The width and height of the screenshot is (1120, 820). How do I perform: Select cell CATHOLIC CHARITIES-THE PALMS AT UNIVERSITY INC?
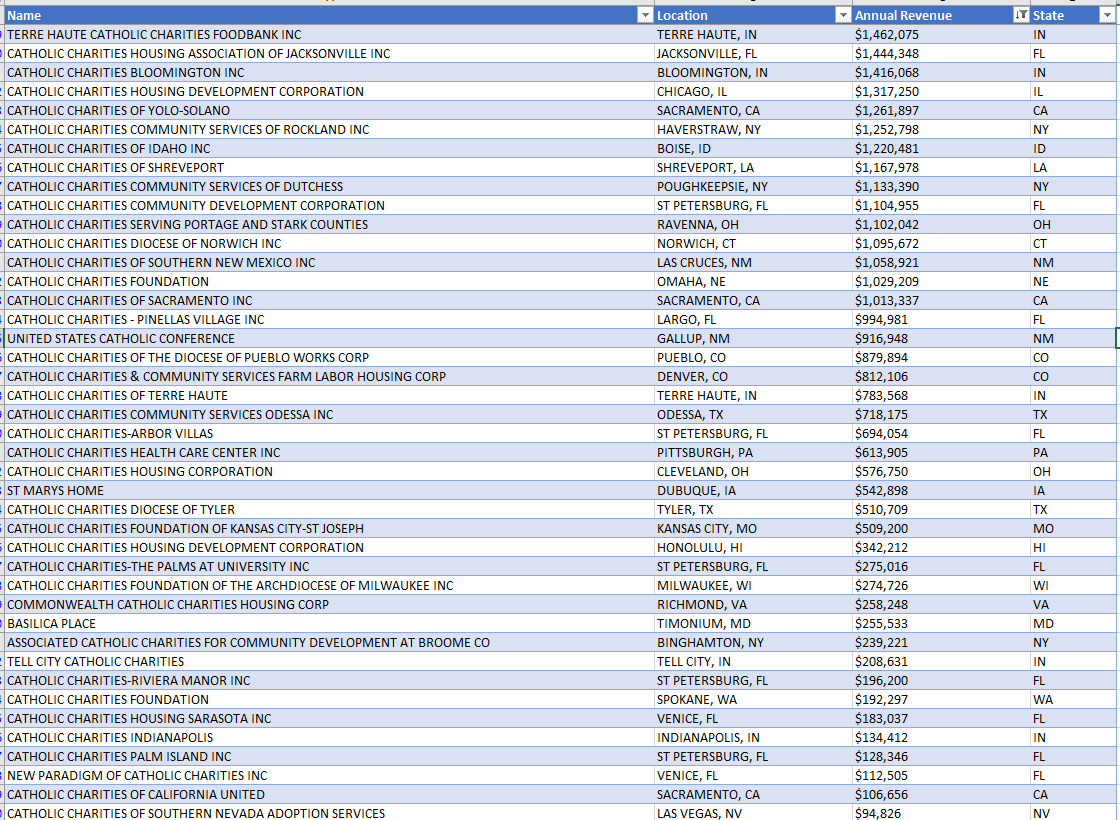[x=329, y=566]
